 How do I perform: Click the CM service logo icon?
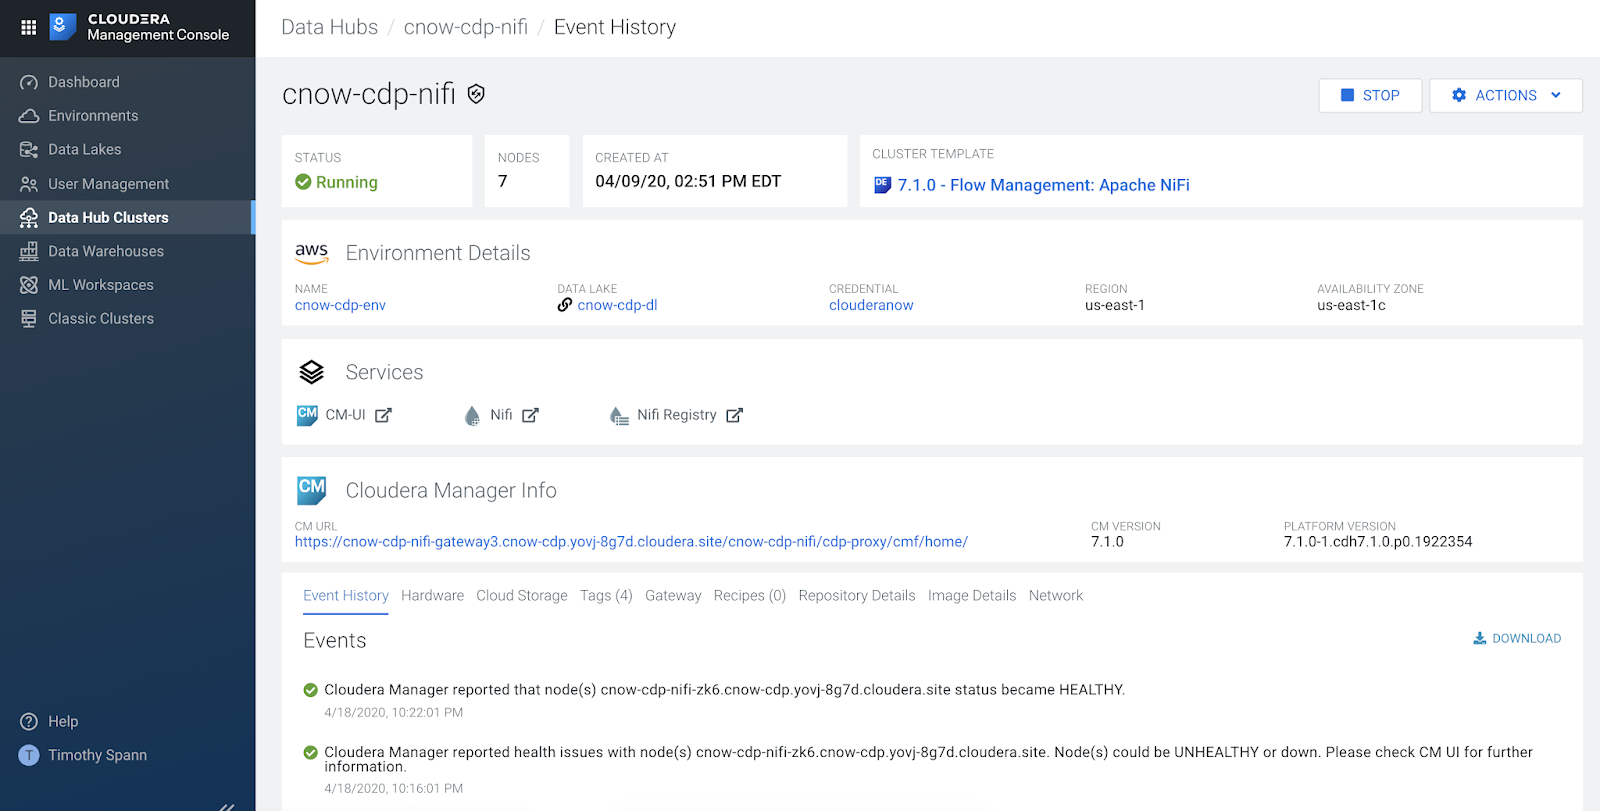tap(307, 415)
